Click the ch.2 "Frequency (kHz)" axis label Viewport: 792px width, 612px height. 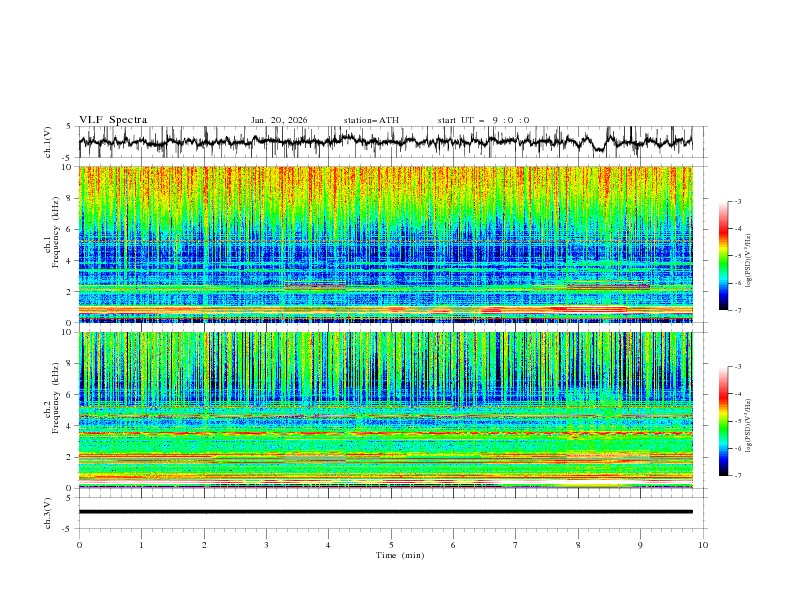click(56, 398)
